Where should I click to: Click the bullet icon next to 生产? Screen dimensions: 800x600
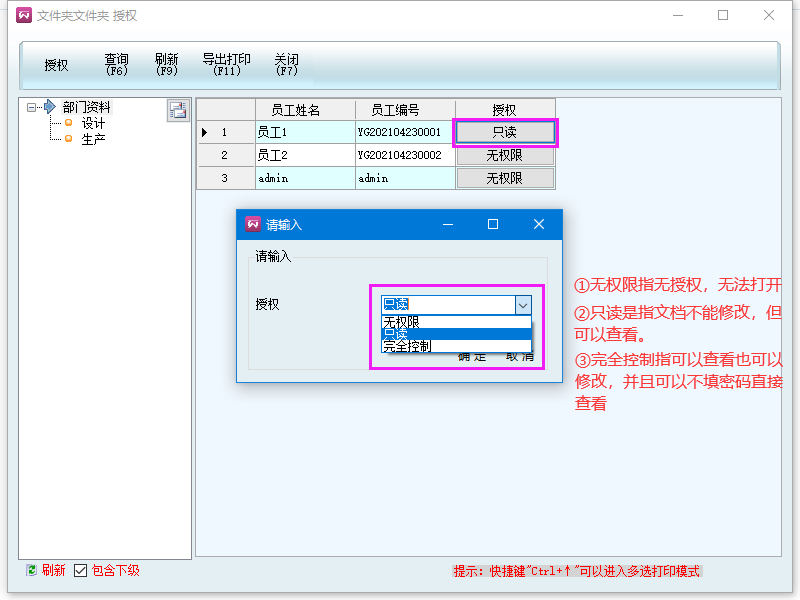68,139
